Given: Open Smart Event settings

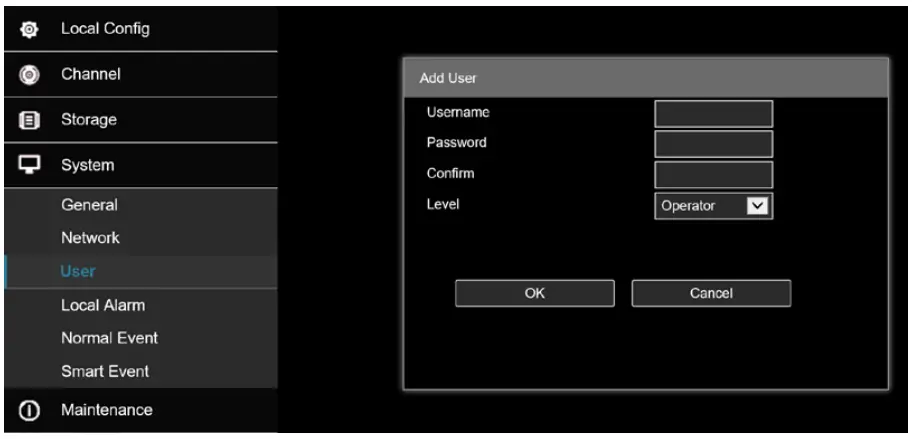Looking at the screenshot, I should pyautogui.click(x=141, y=371).
